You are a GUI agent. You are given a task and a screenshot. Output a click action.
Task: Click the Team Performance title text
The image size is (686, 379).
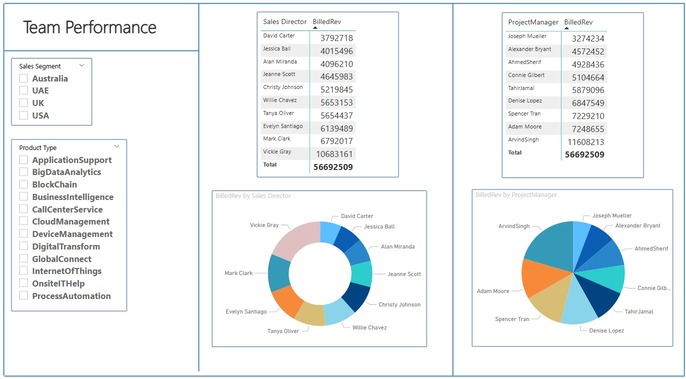click(x=90, y=27)
